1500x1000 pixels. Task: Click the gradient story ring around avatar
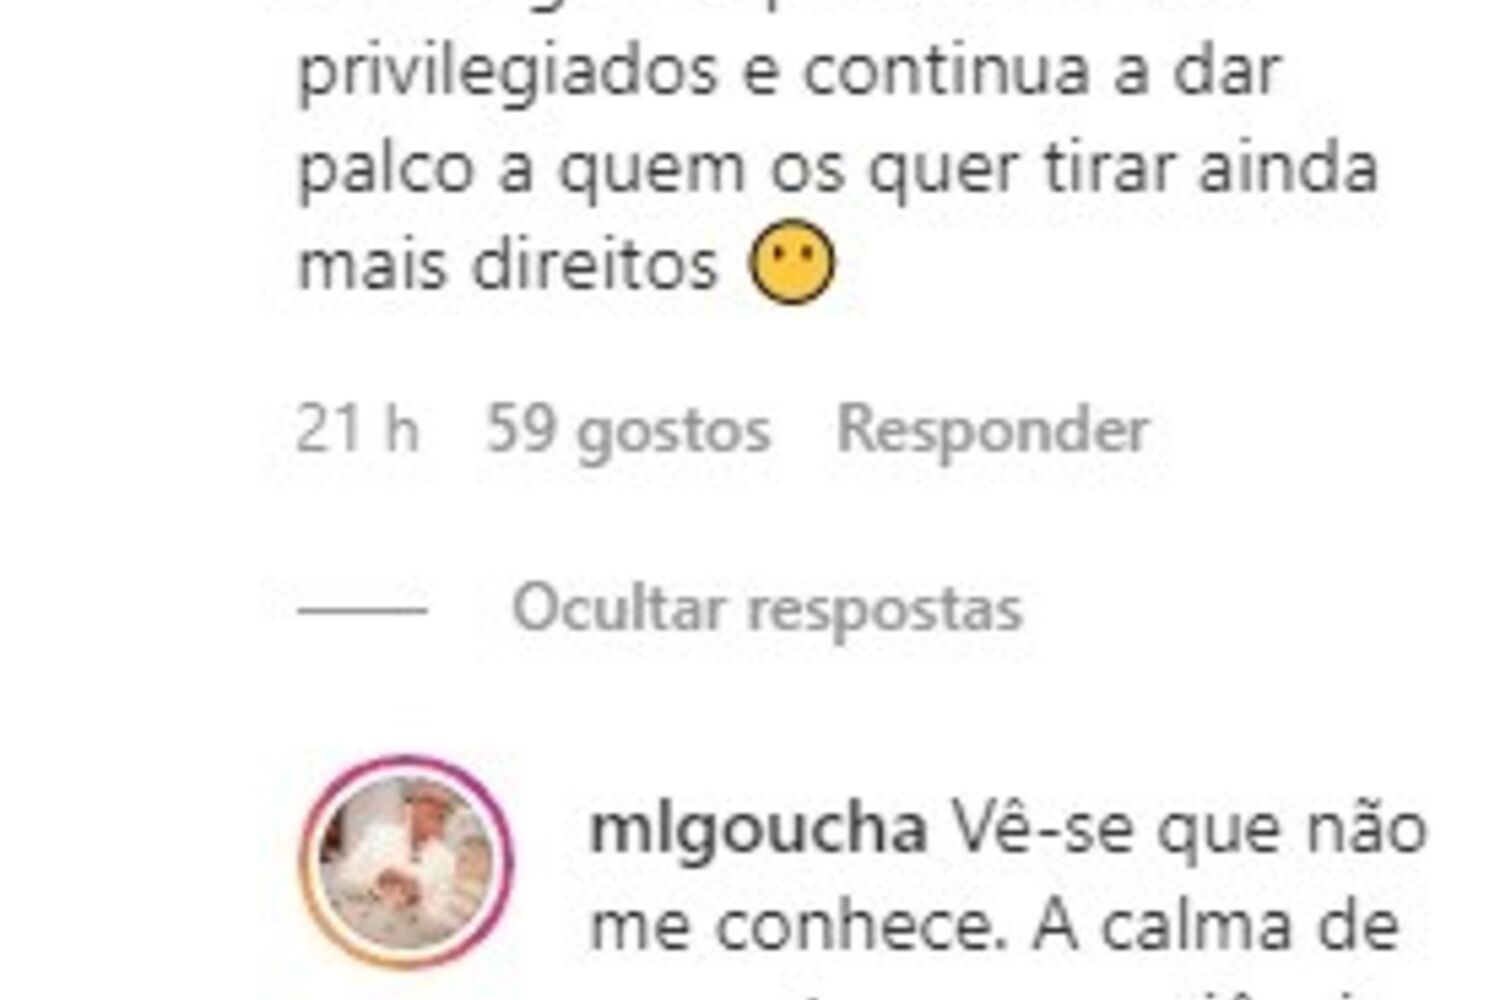click(405, 861)
